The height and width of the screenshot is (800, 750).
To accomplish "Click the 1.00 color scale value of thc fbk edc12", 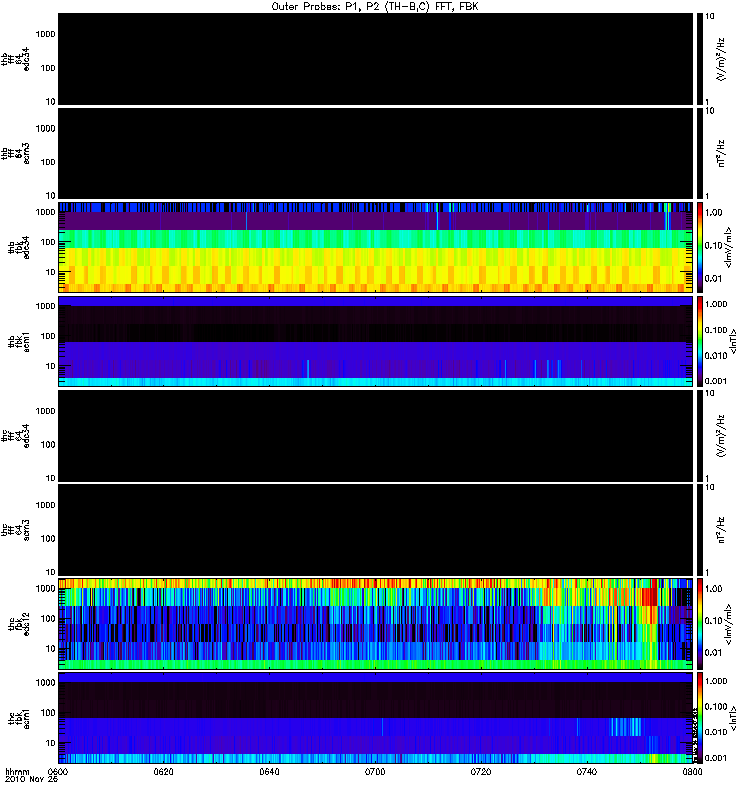I will (x=714, y=588).
